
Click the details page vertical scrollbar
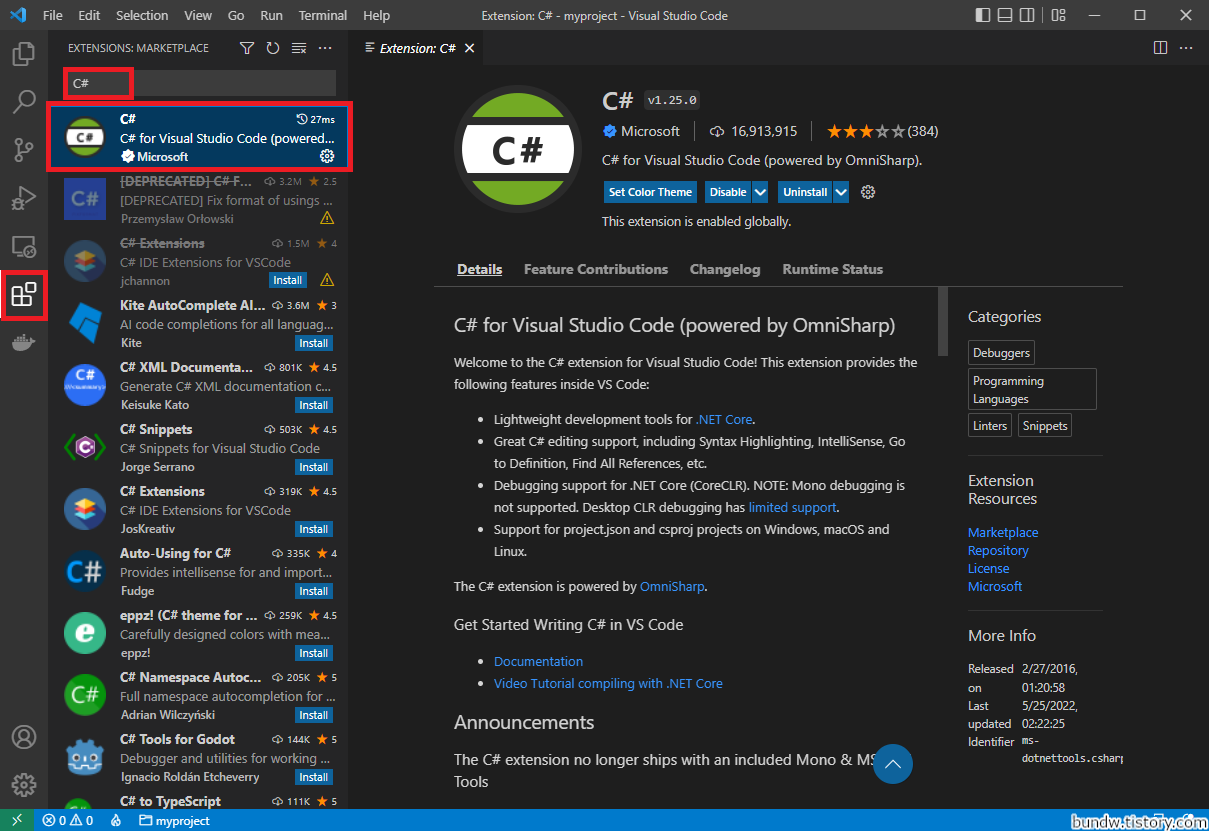[942, 320]
